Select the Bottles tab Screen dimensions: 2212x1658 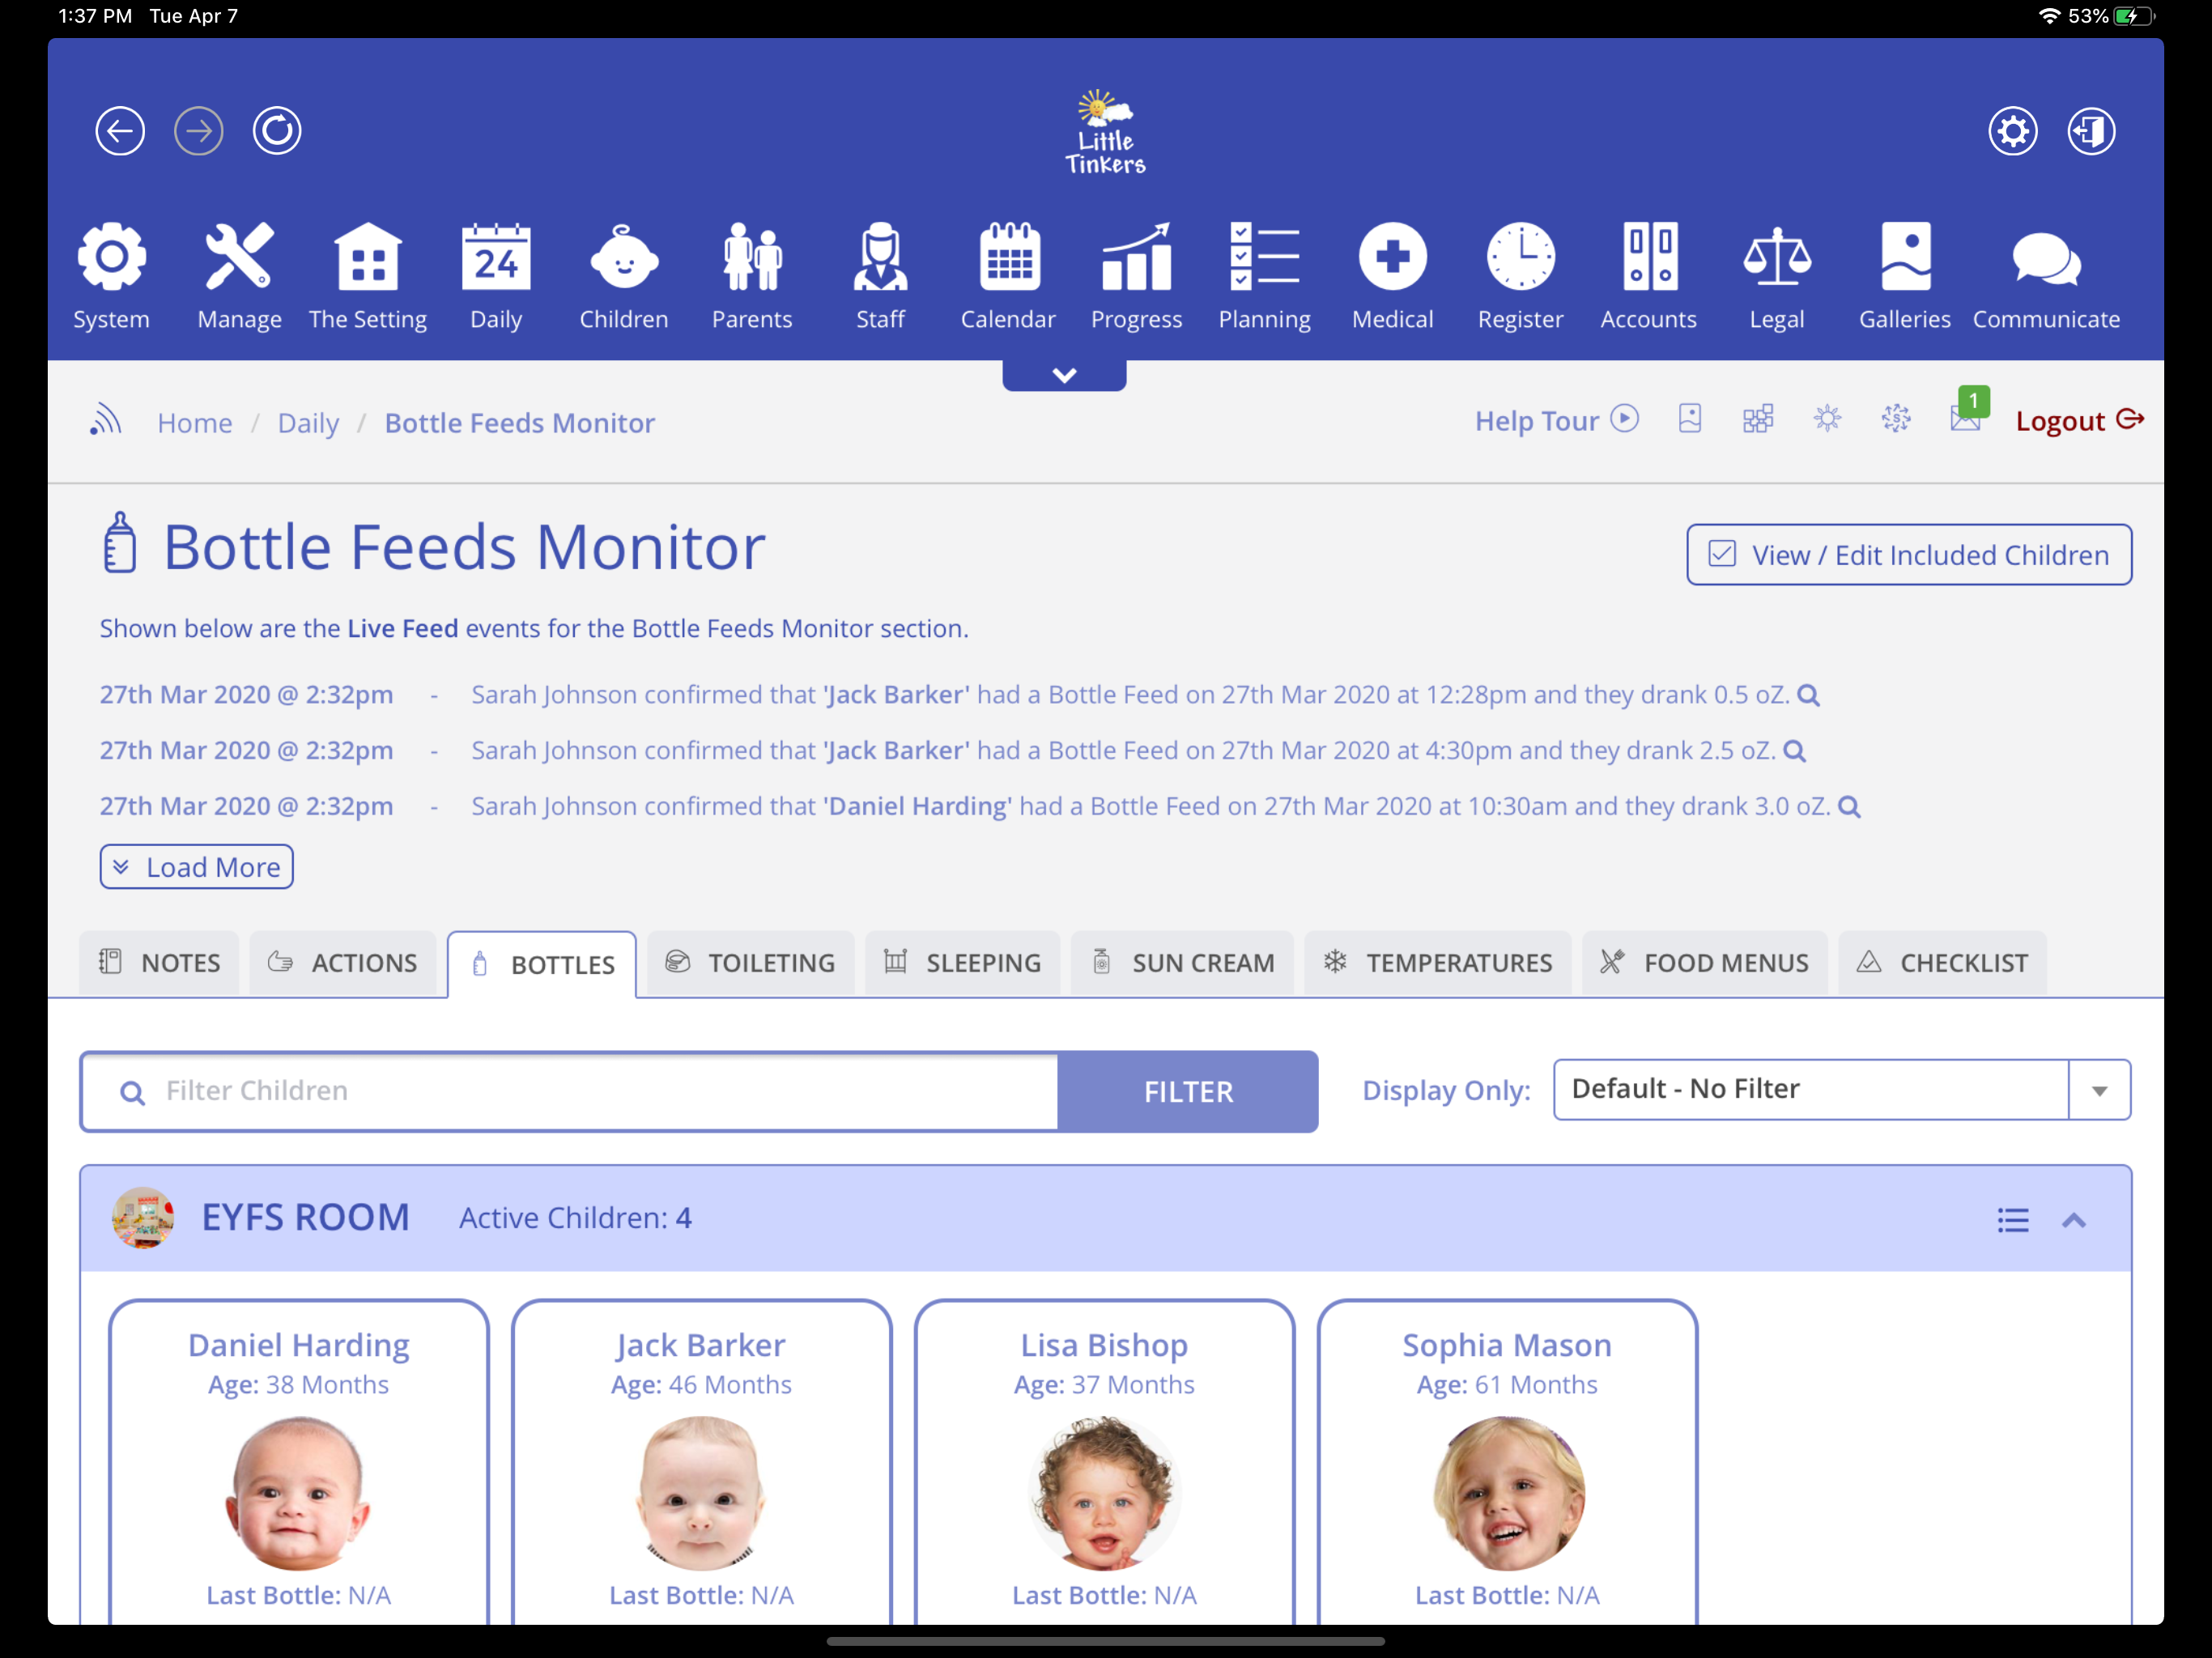click(542, 964)
